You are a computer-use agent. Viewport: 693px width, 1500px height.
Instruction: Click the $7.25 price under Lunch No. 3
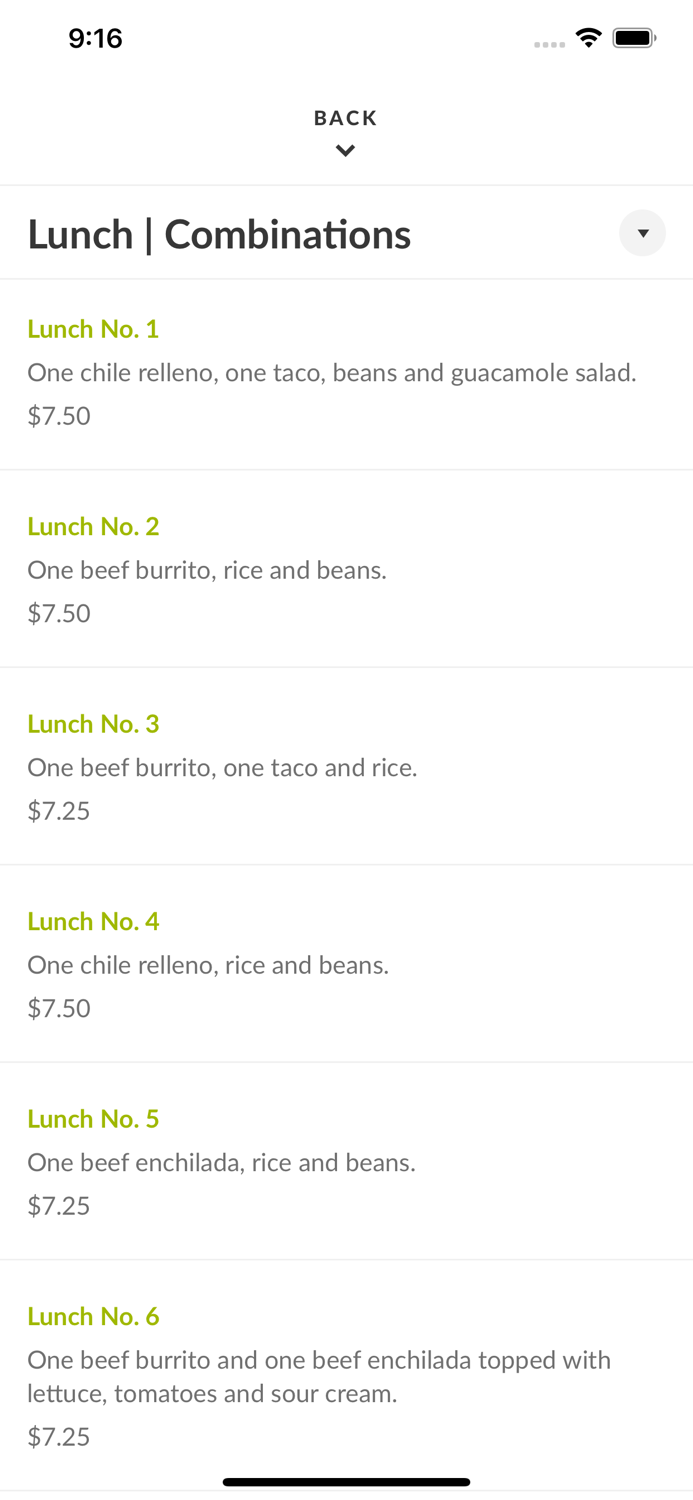59,811
